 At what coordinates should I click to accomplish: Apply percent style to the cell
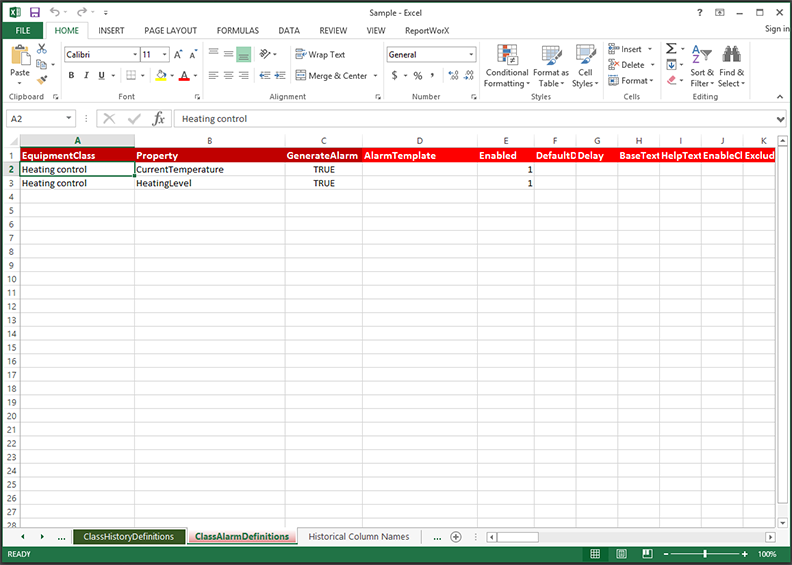[x=417, y=76]
